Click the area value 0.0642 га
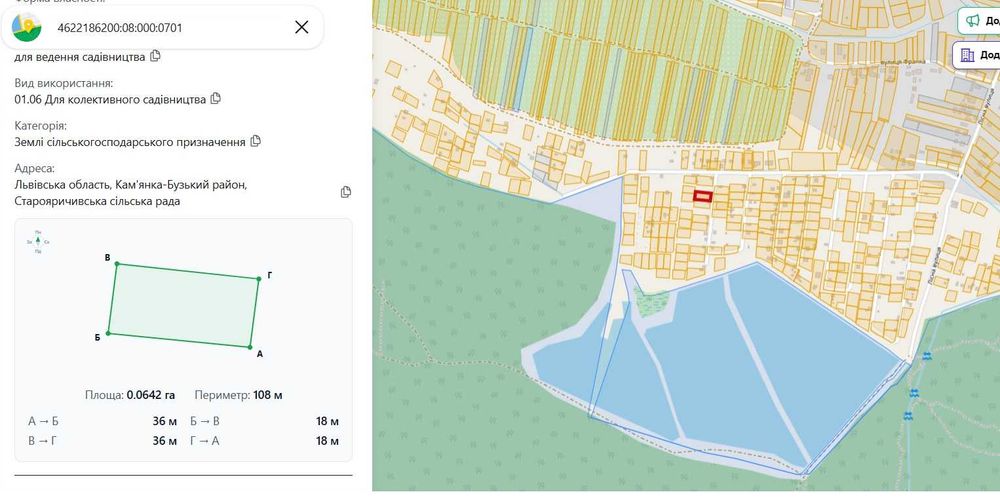Viewport: 1000px width, 501px height. (151, 395)
